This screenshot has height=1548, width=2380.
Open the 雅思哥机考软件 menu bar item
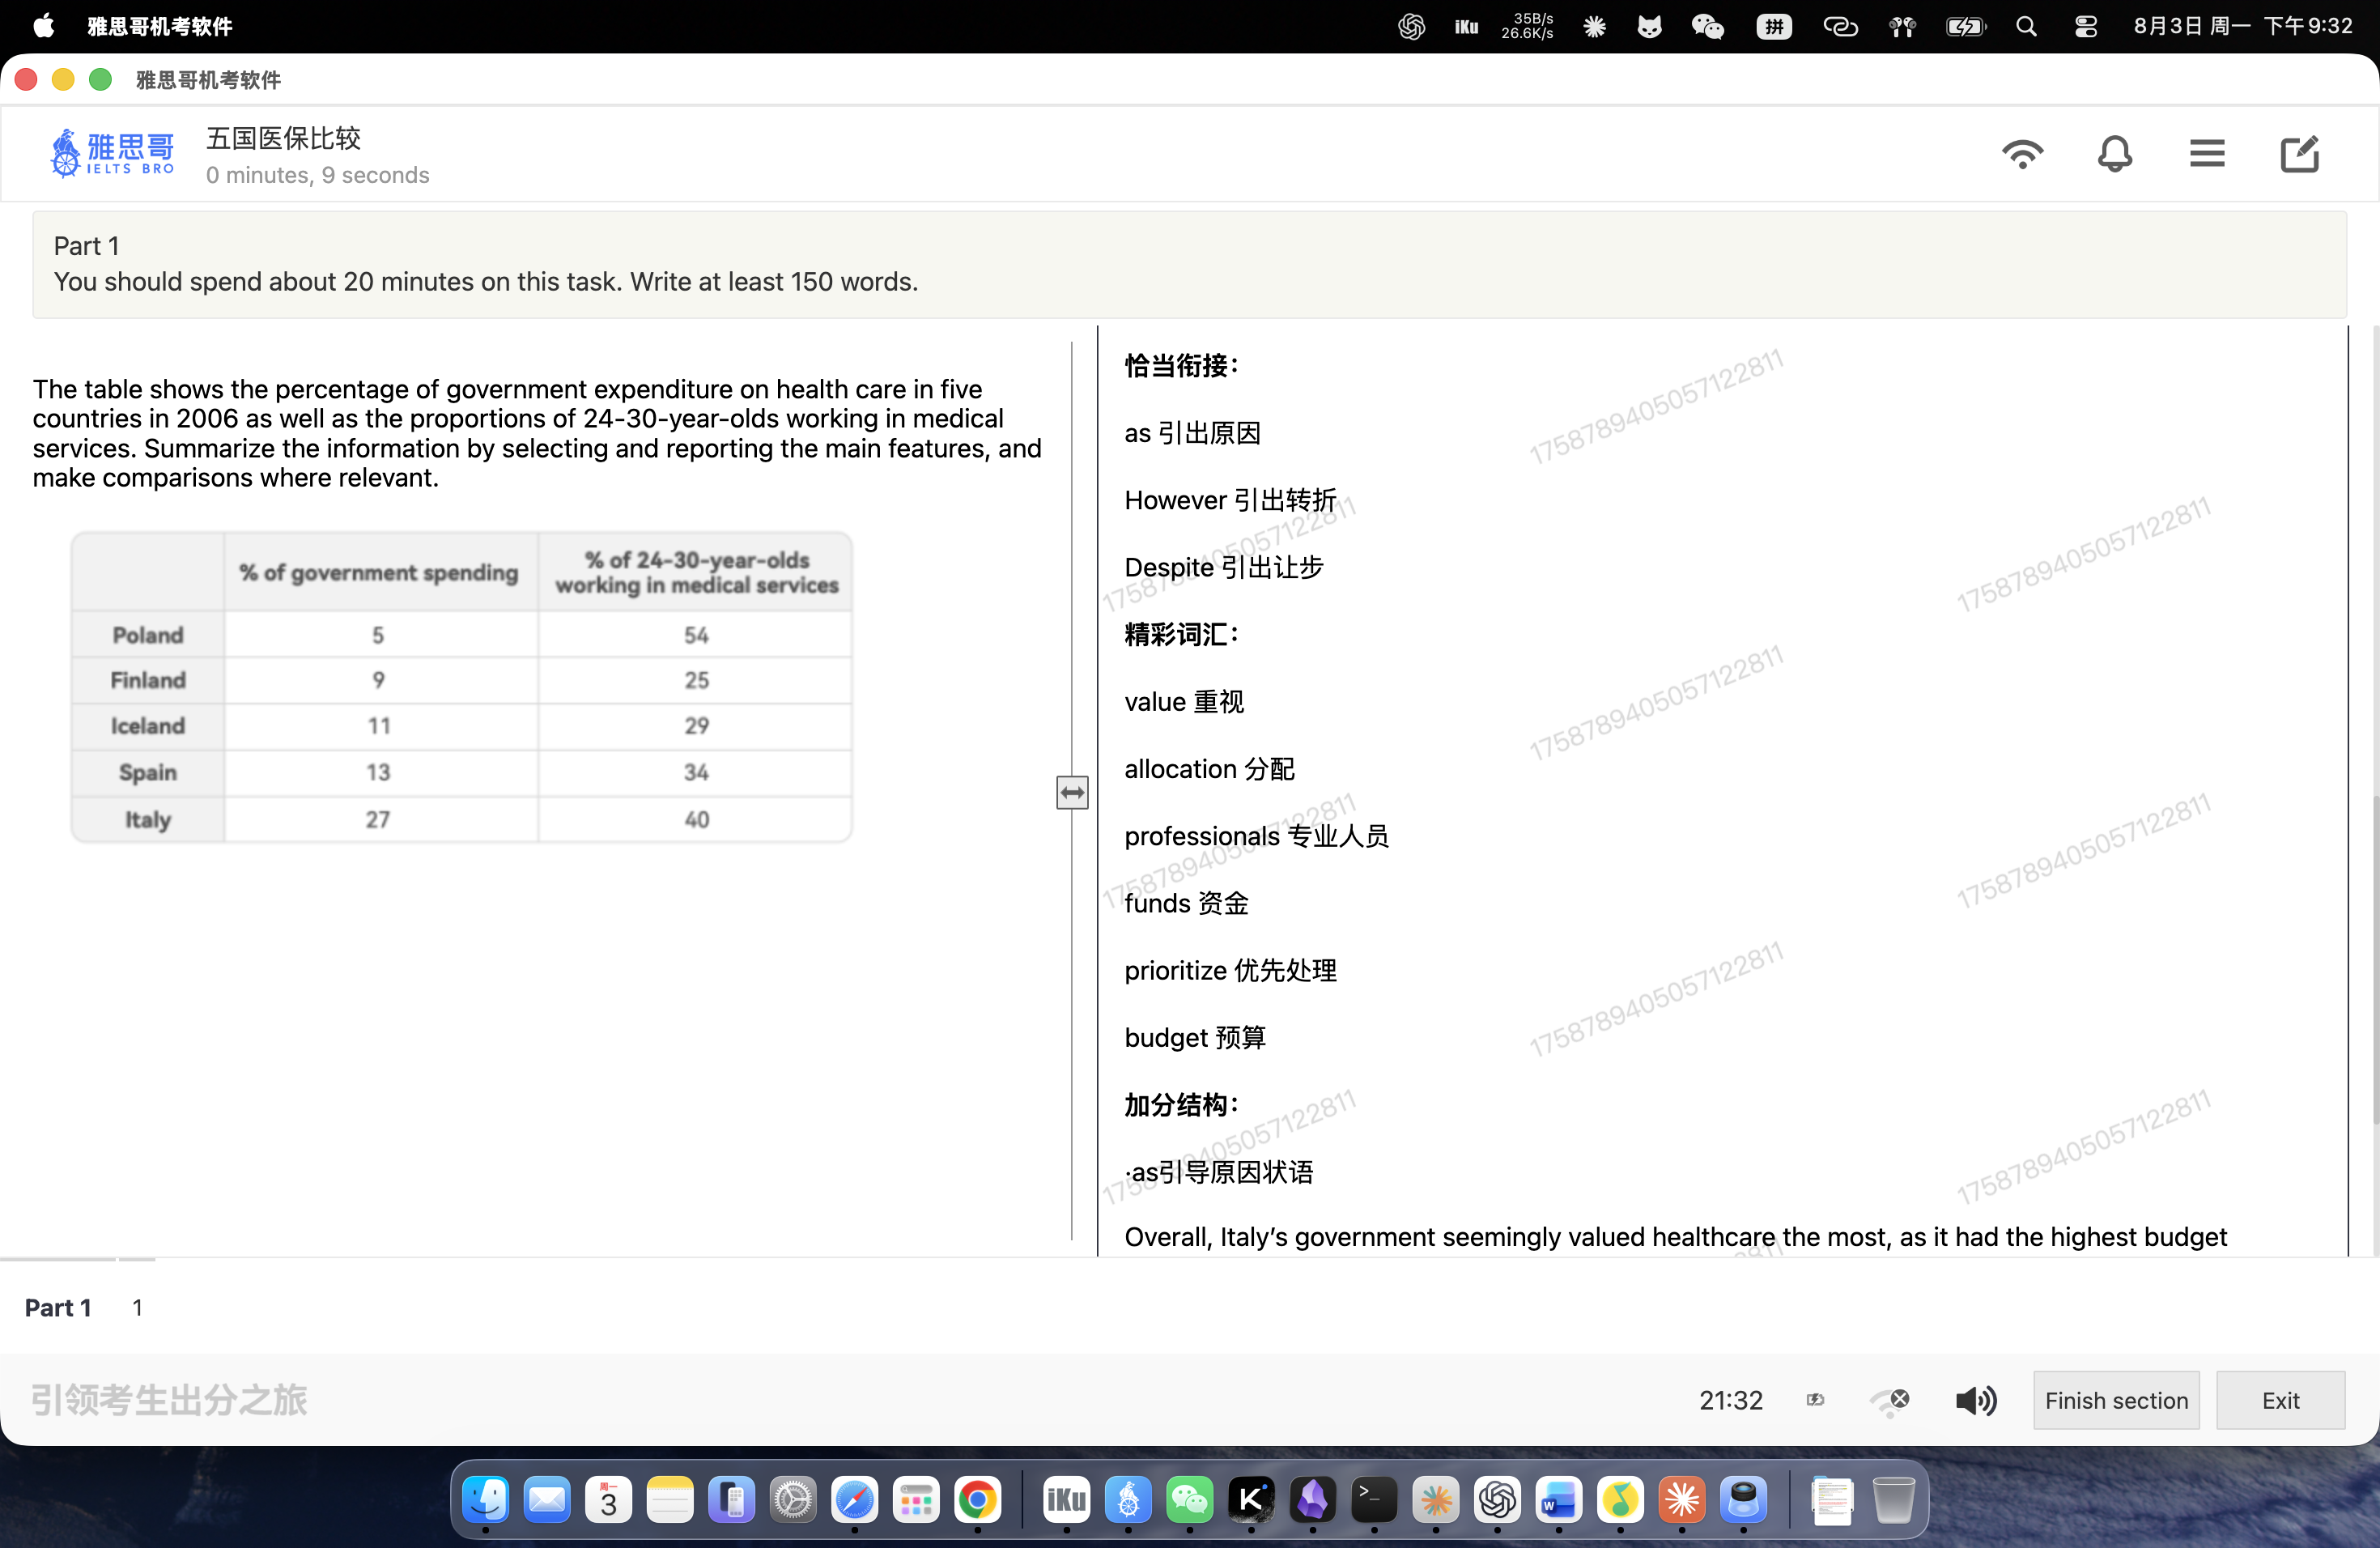[160, 26]
